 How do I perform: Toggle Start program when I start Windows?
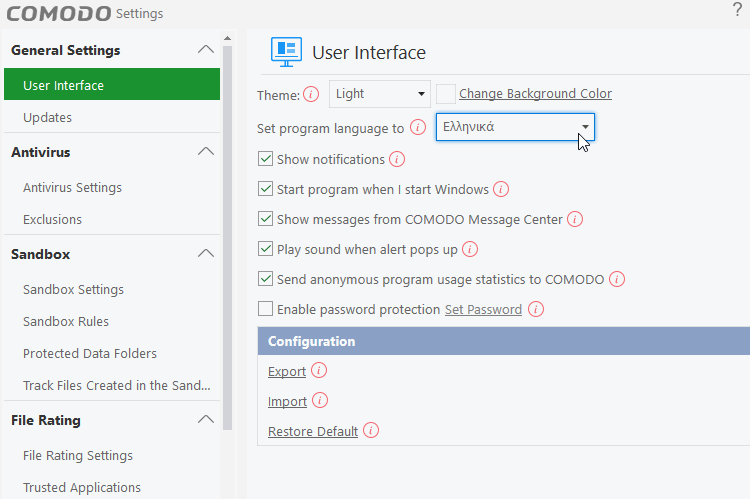(265, 189)
